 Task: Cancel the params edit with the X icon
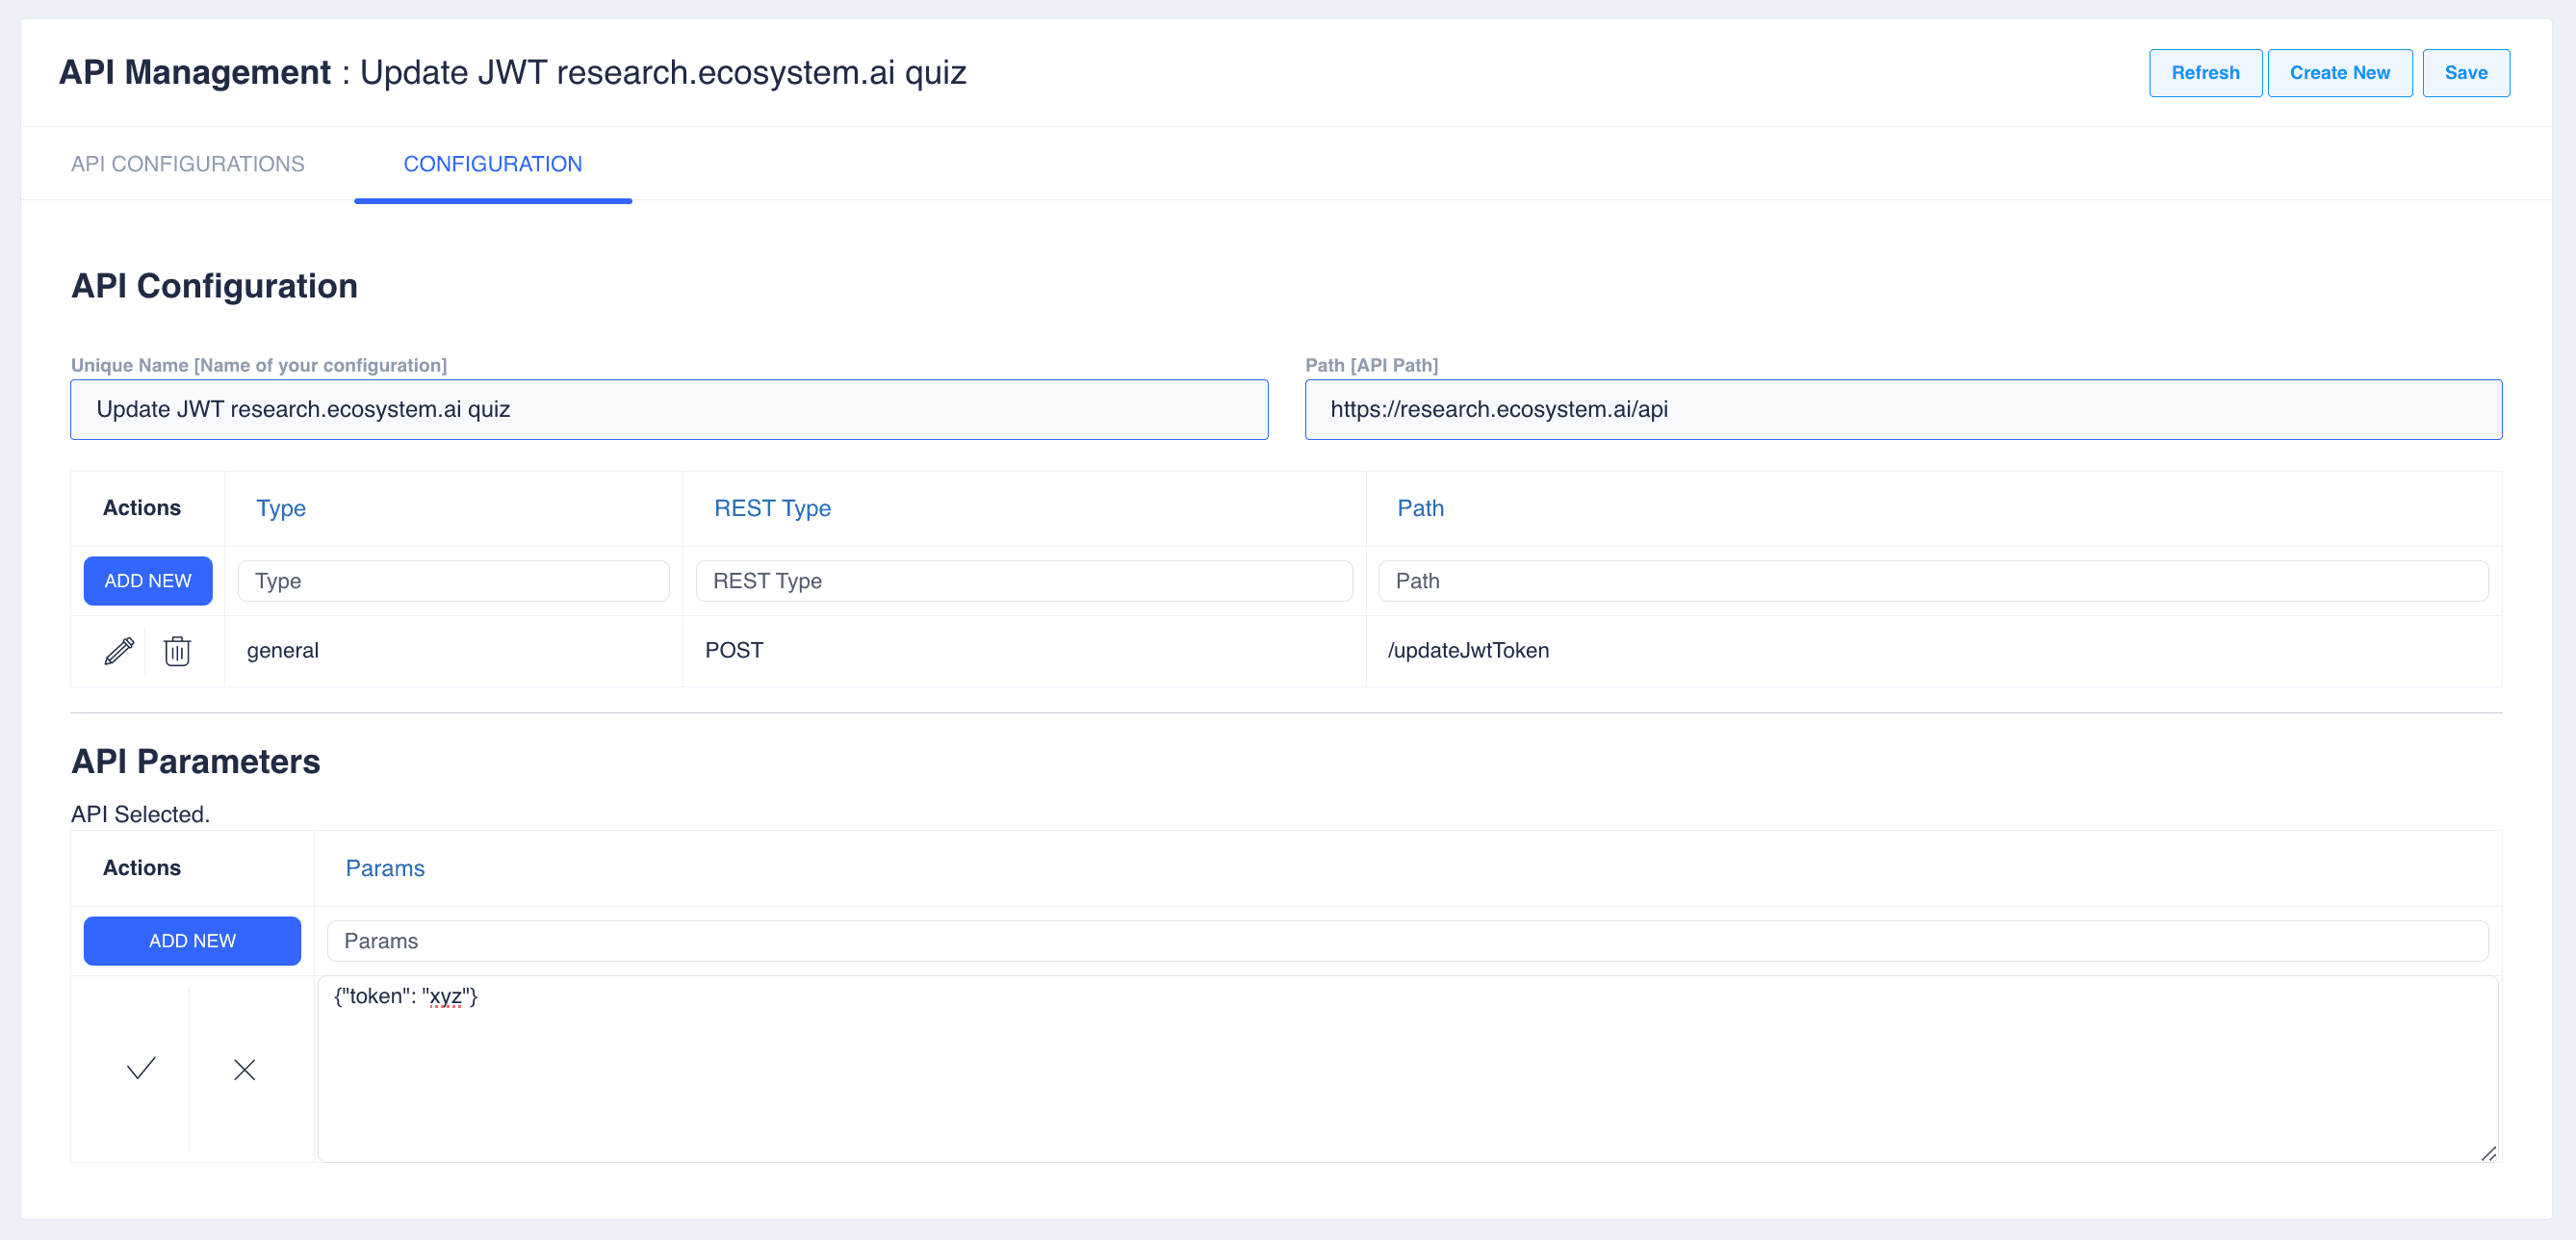pos(244,1070)
